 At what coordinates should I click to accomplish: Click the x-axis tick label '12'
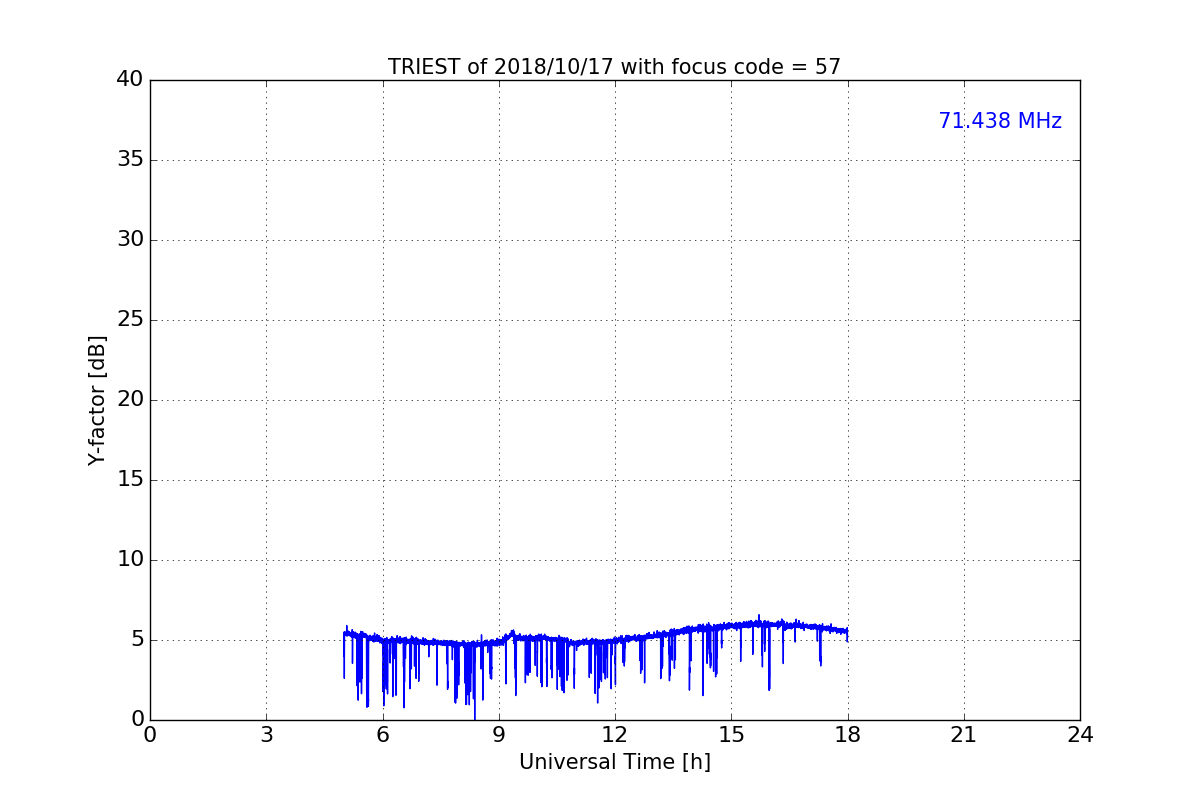[615, 735]
